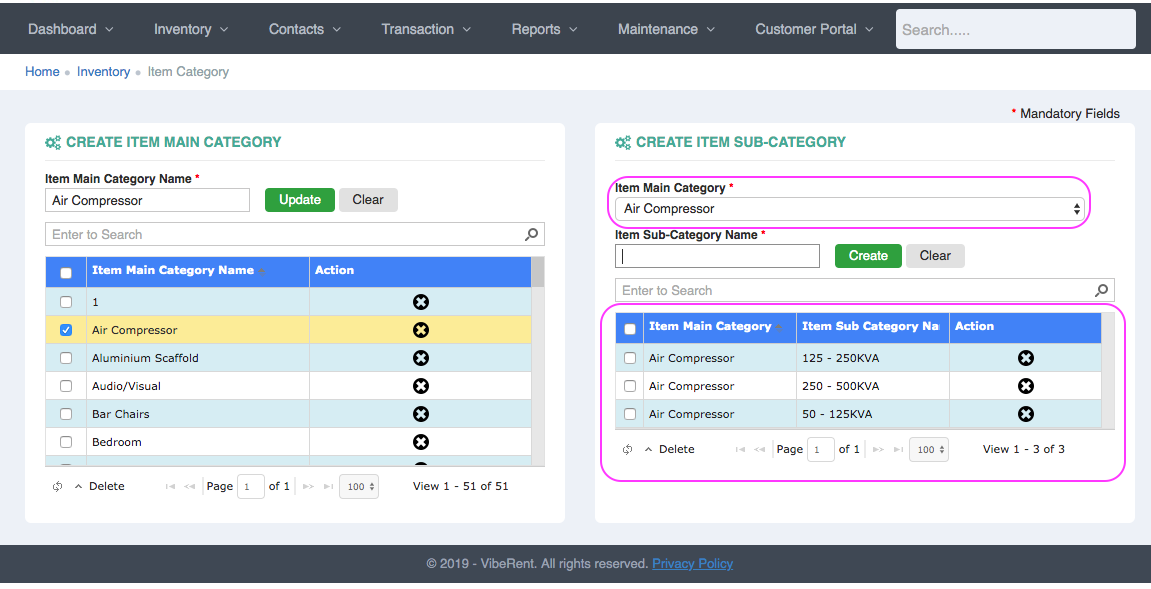Click the gear icon beside CREATE ITEM MAIN CATEGORY
Screen dimensions: 1151x589
click(x=53, y=142)
